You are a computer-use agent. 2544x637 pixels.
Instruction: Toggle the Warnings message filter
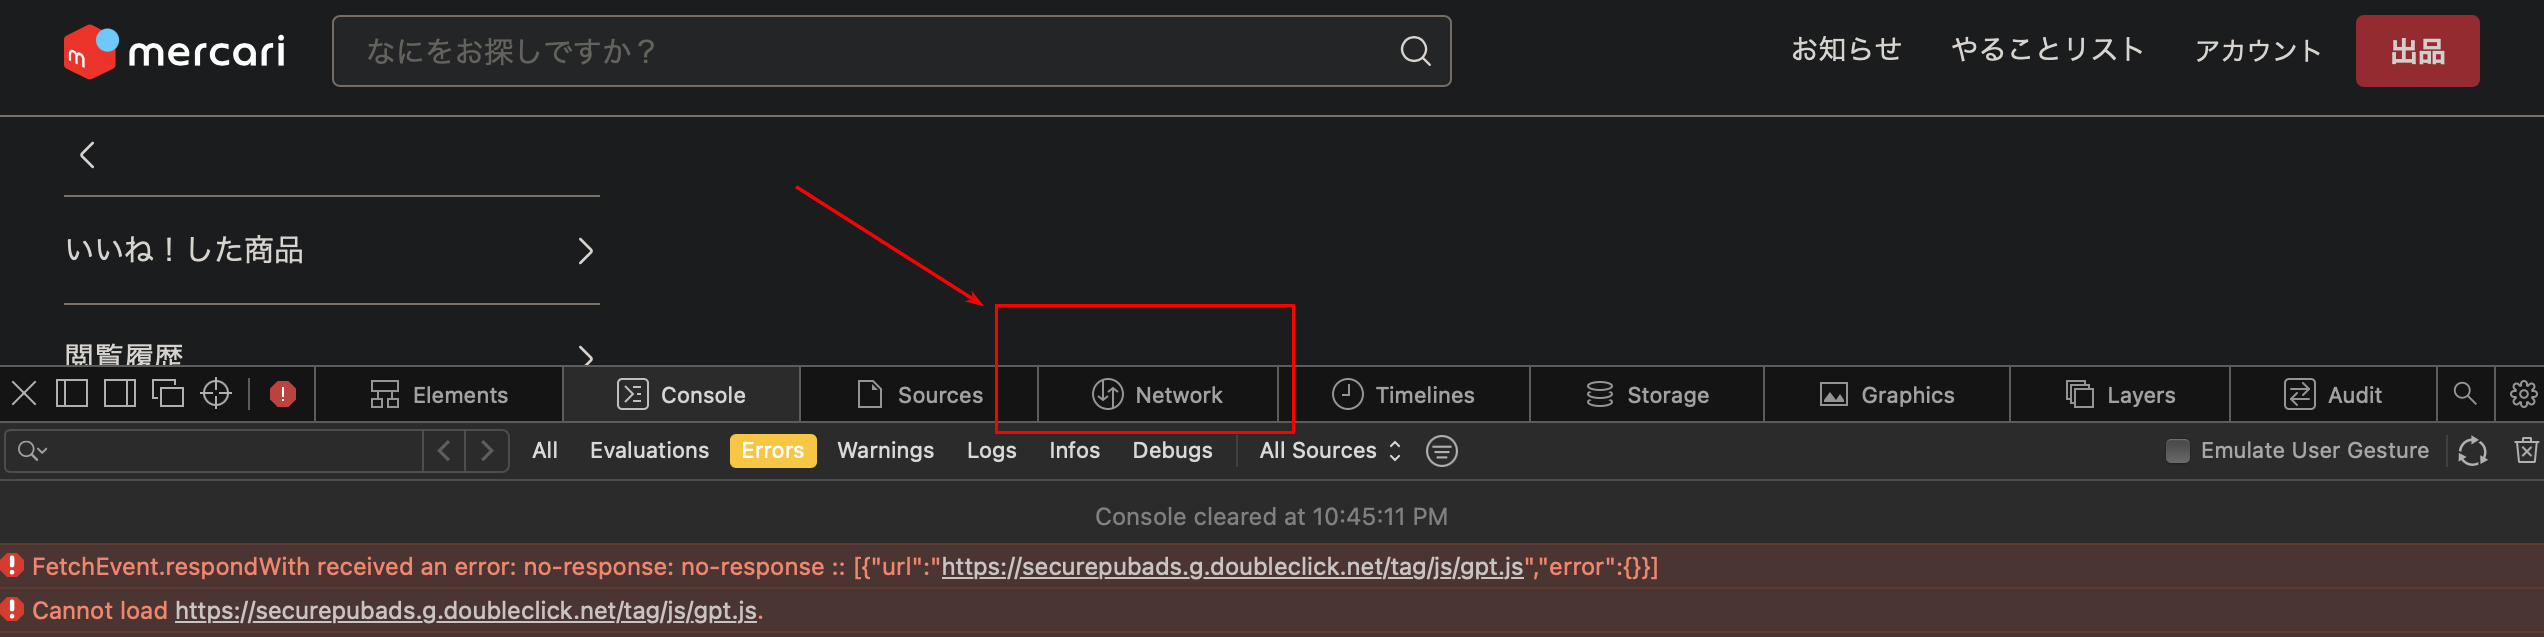click(x=884, y=450)
